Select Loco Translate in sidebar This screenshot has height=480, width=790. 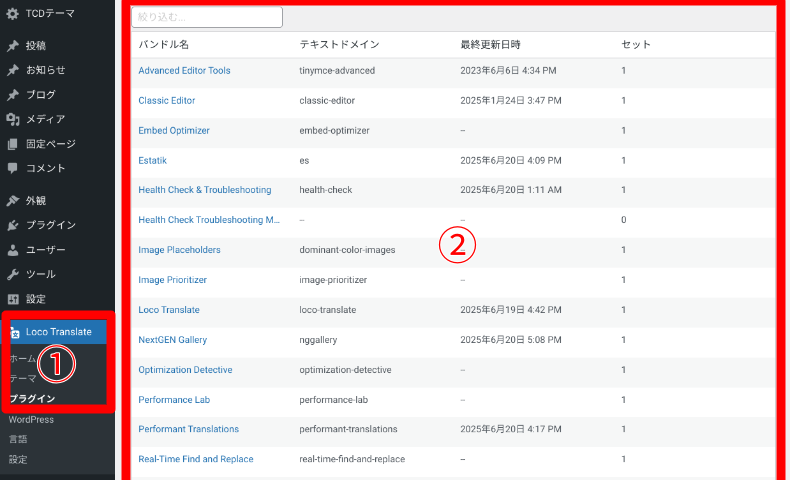[58, 332]
